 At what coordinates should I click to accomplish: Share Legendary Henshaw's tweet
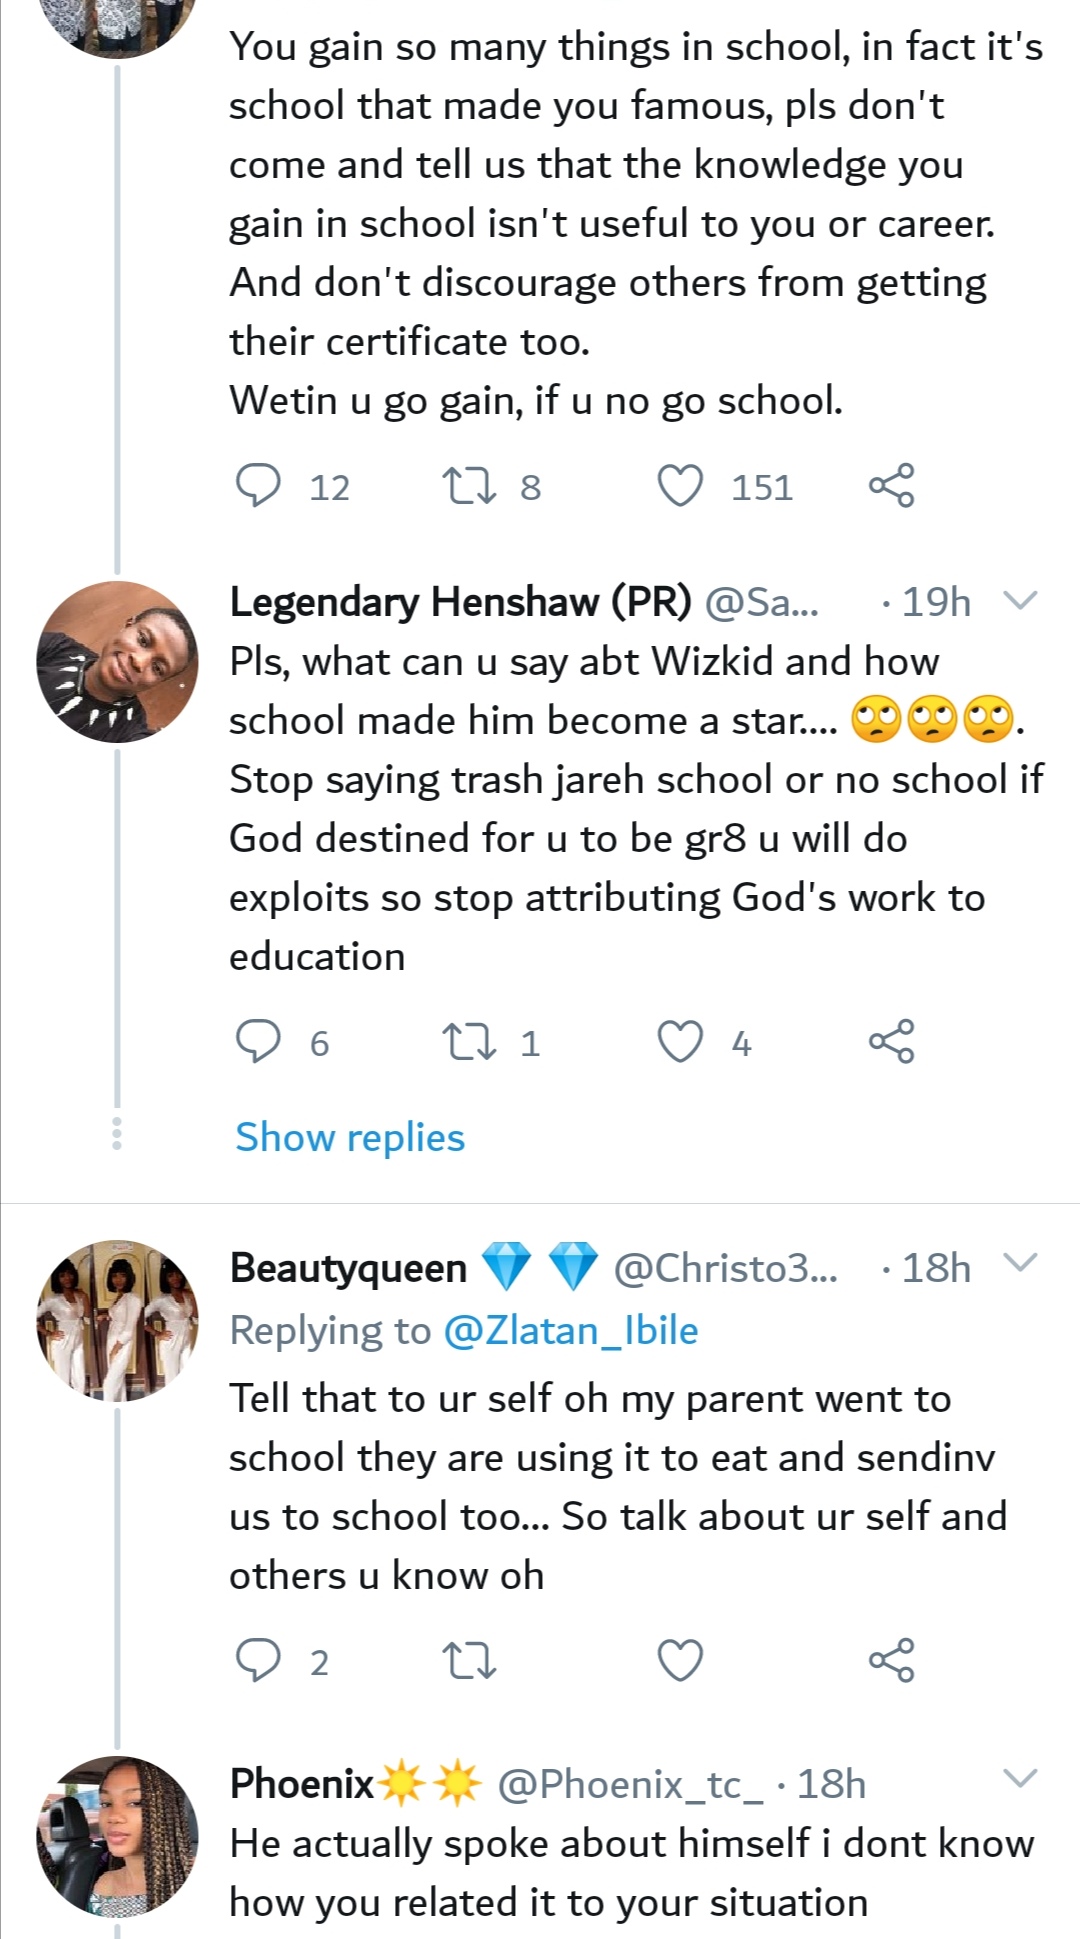coord(891,1041)
